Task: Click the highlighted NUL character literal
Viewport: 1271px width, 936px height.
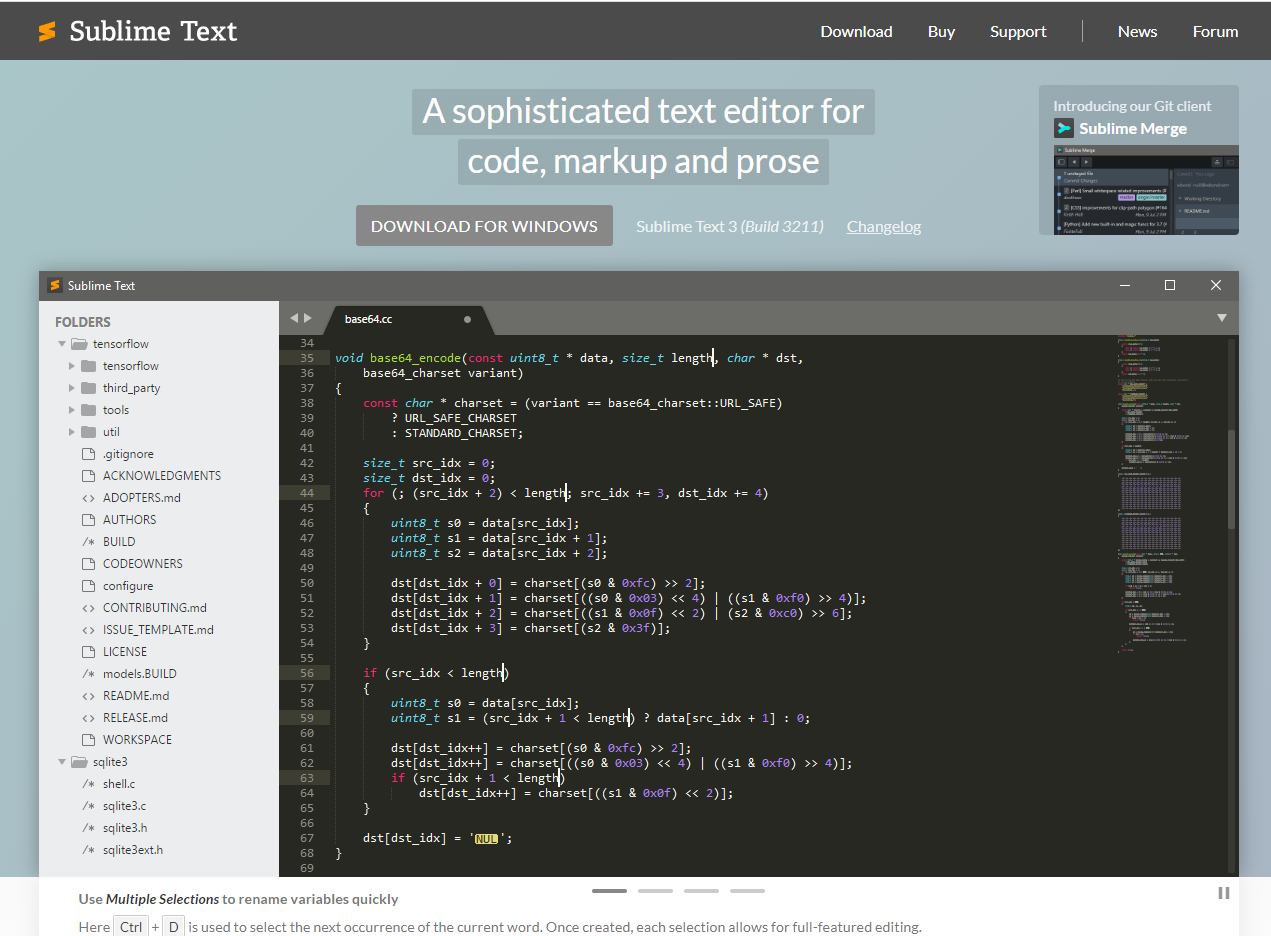Action: 487,838
